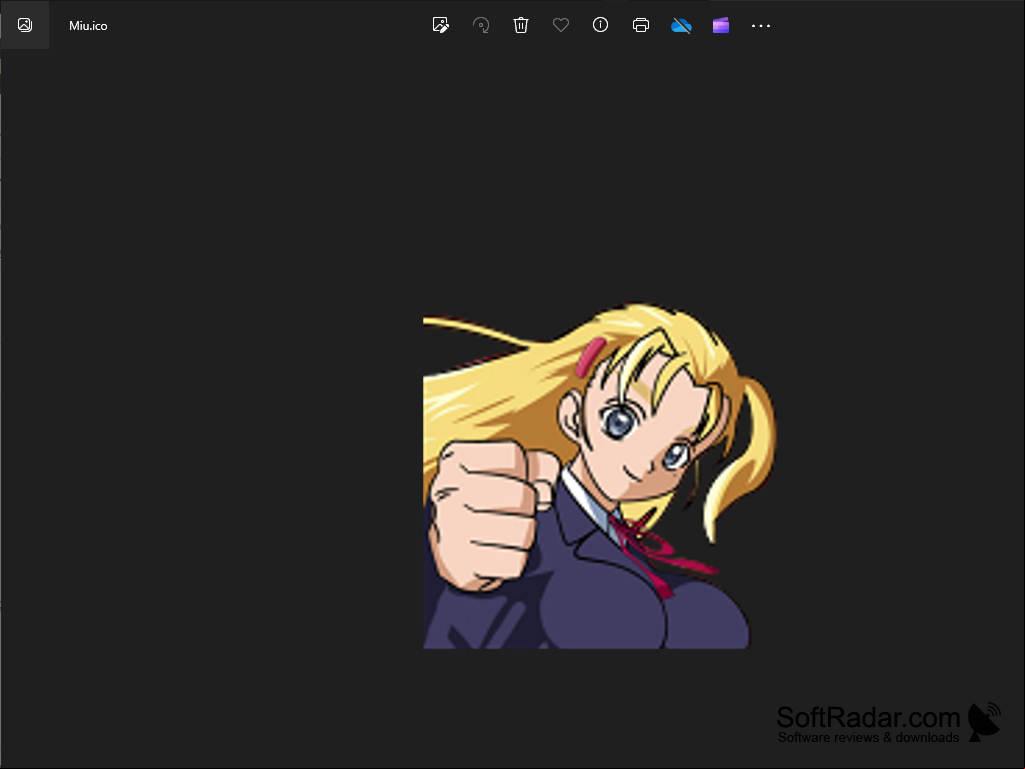Open file info panel icon
Screen dimensions: 1025x769
click(x=600, y=25)
